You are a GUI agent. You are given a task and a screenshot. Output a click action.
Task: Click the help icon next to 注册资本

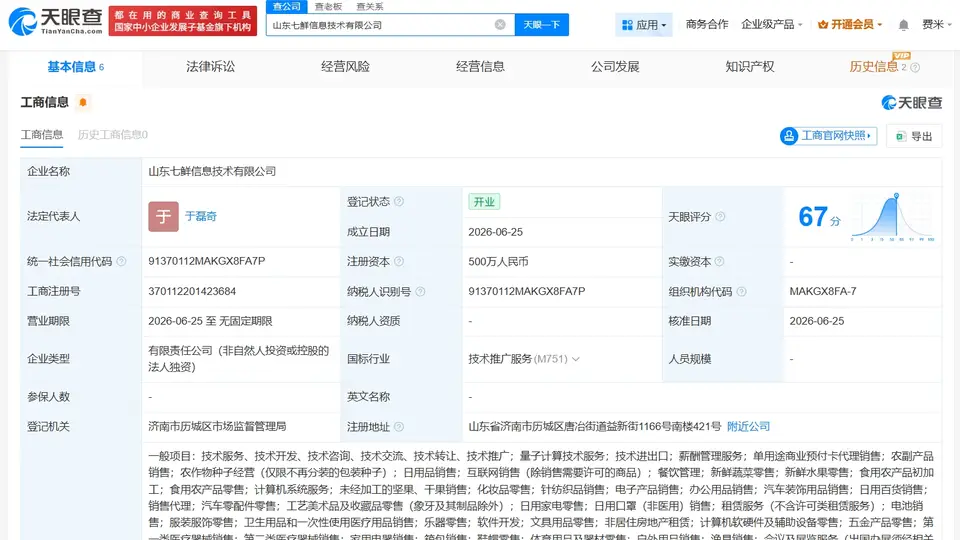[399, 261]
